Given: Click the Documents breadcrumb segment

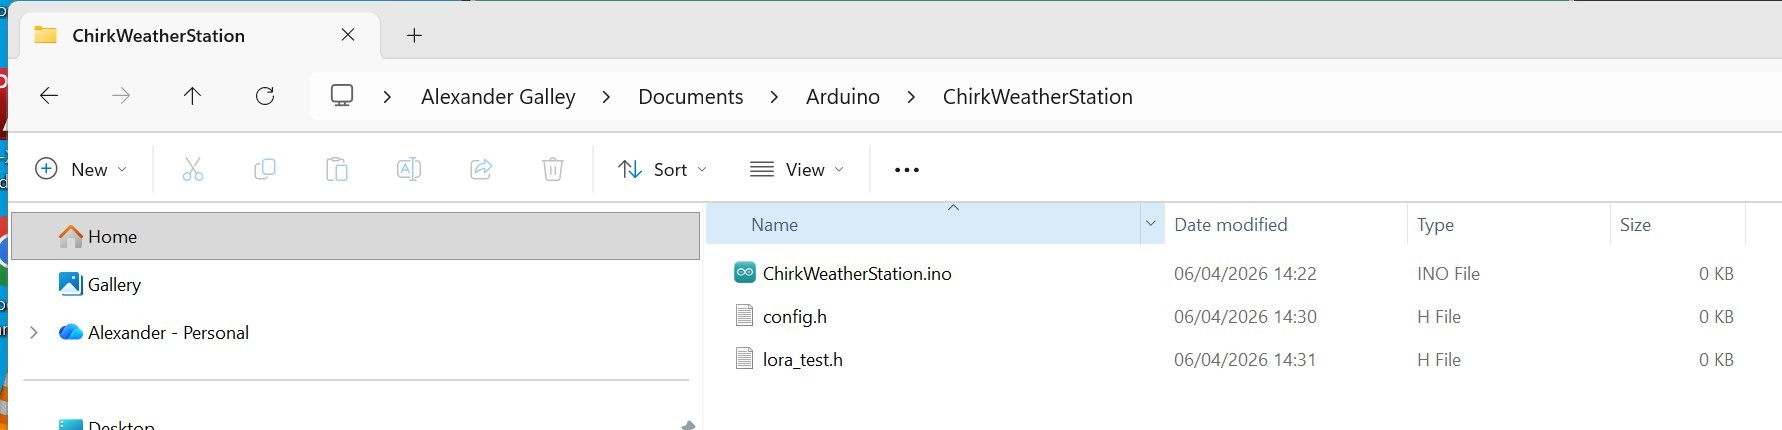Looking at the screenshot, I should (x=690, y=97).
